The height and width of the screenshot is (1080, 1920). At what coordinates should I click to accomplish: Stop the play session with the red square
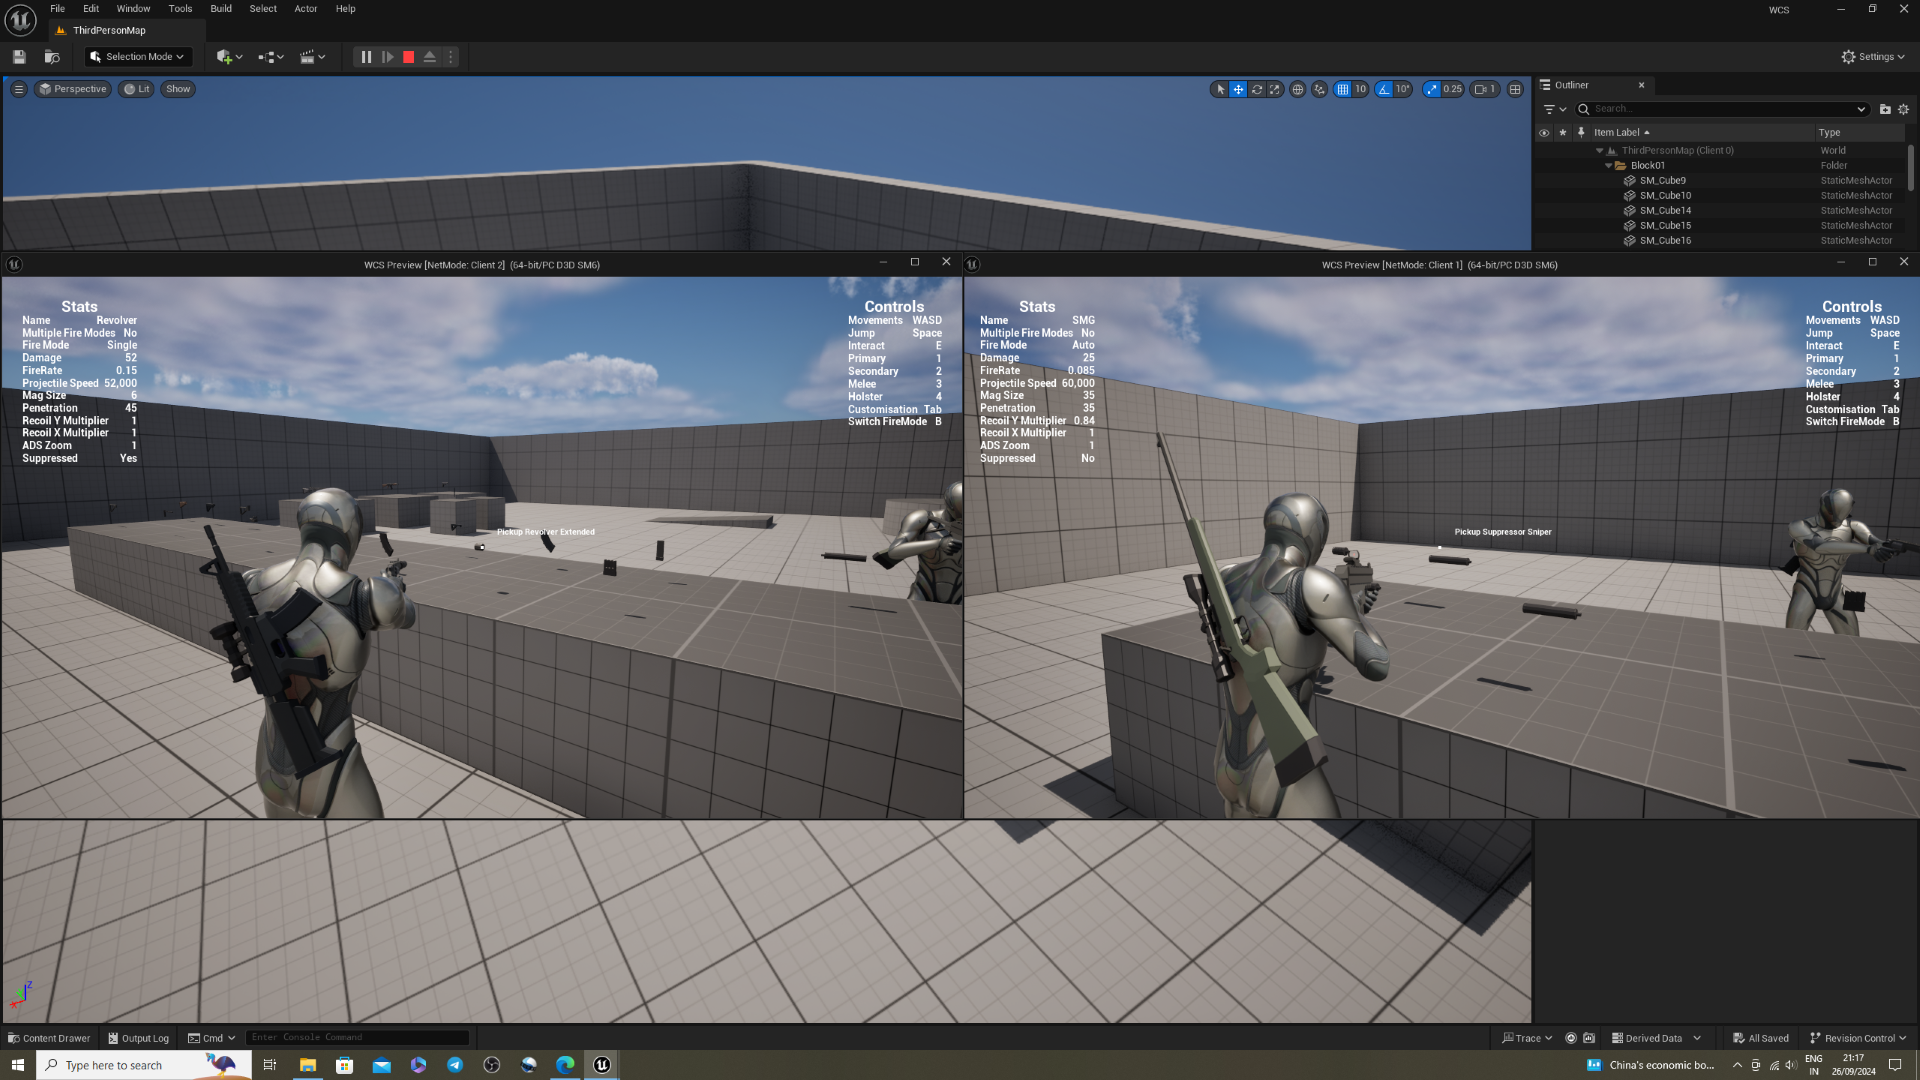409,57
